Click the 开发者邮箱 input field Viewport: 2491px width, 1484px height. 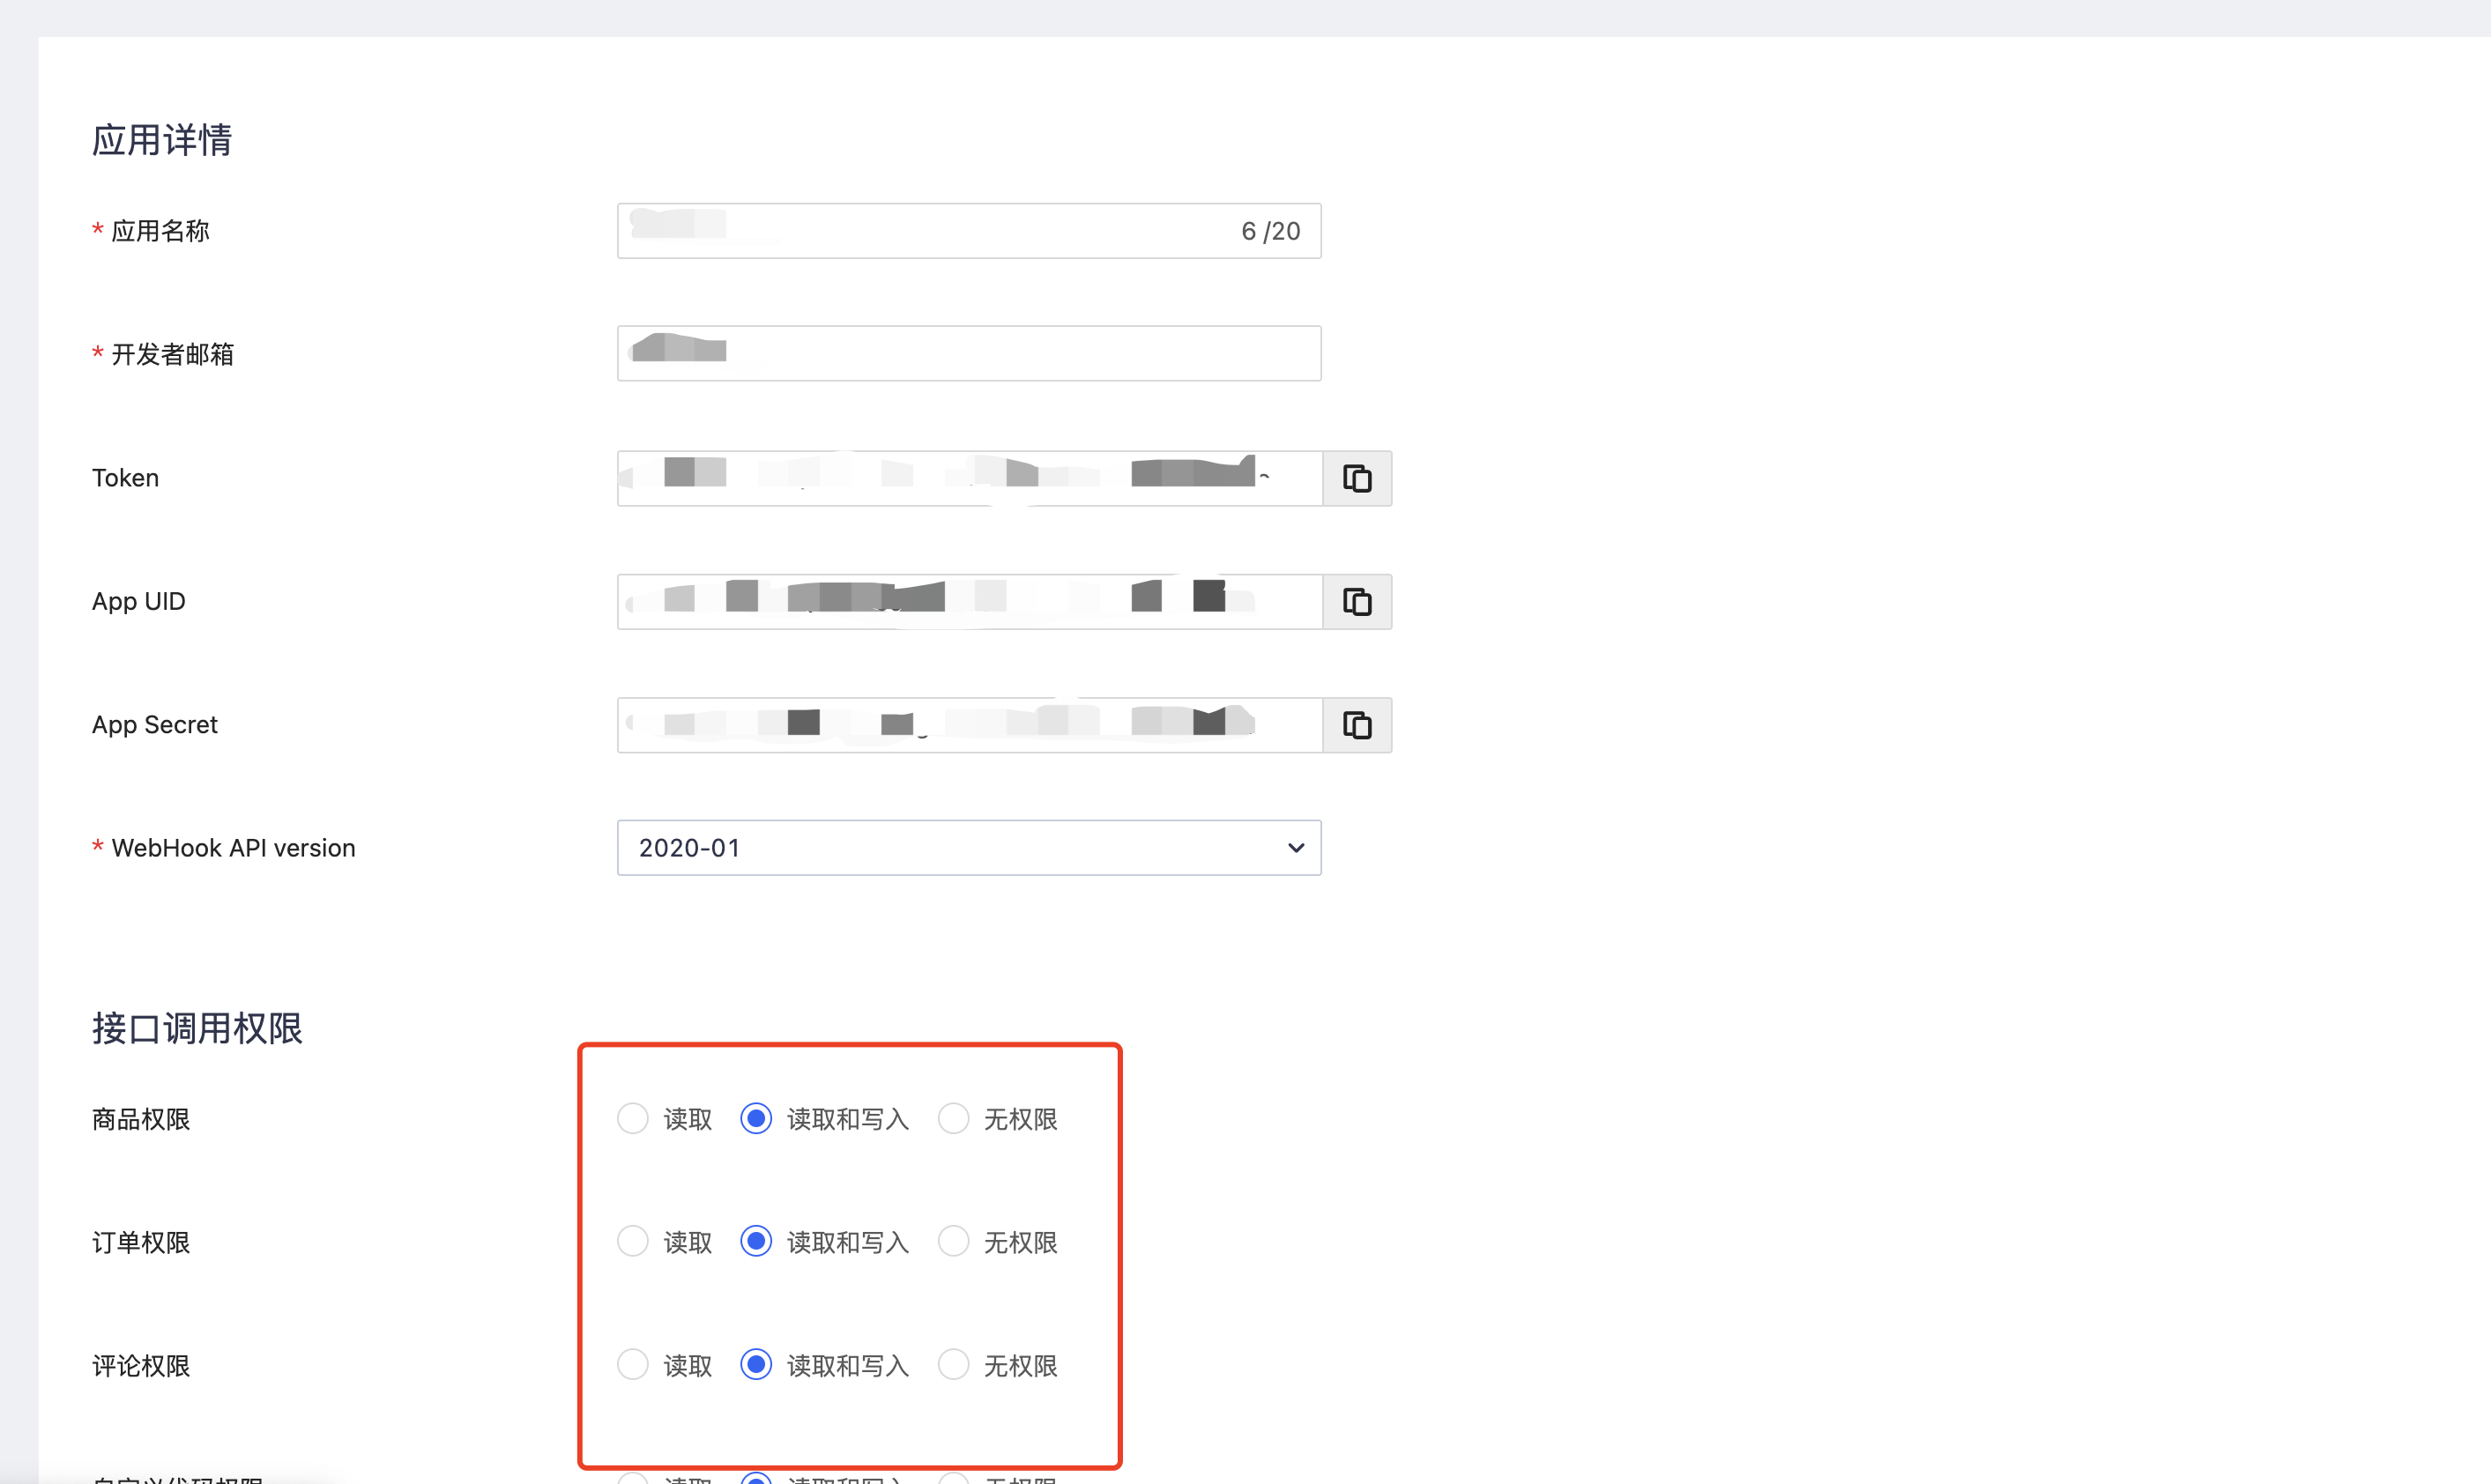click(968, 353)
